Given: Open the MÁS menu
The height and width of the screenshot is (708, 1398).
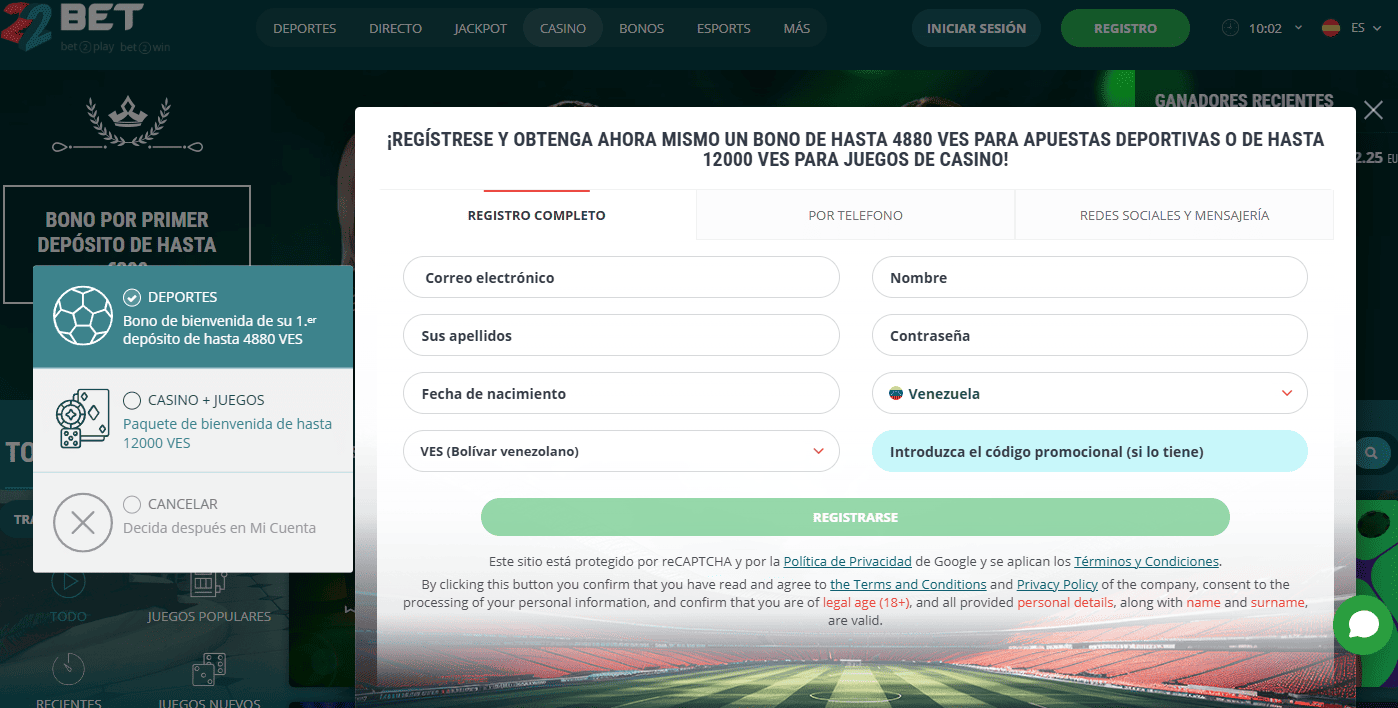Looking at the screenshot, I should pos(797,28).
